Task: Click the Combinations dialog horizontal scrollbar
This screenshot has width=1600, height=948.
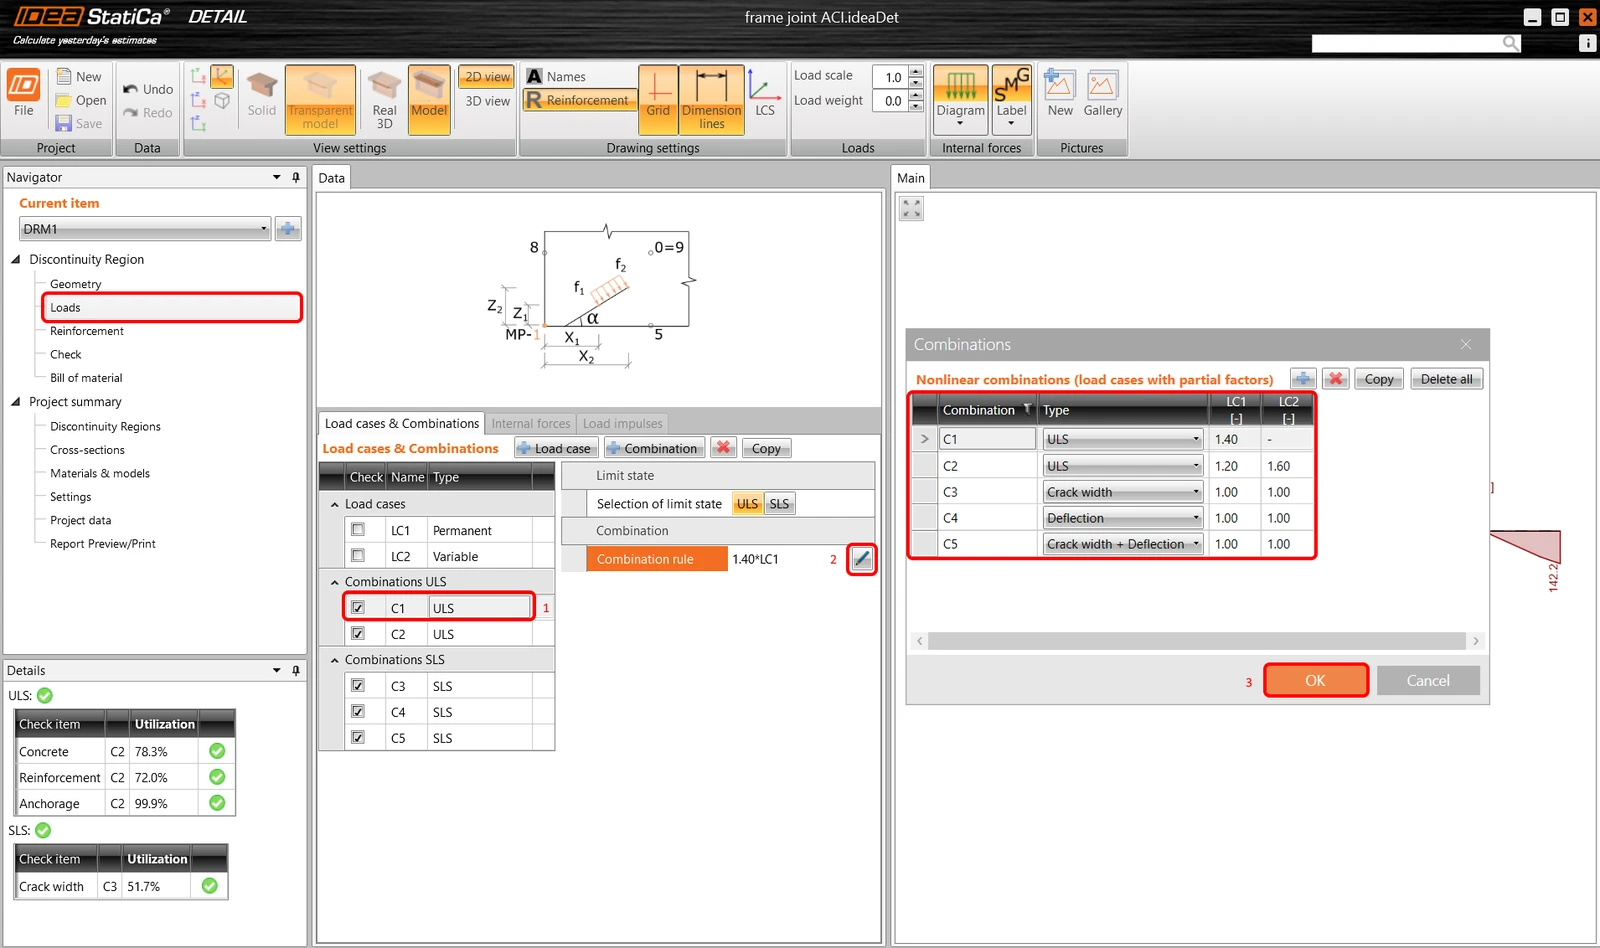Action: point(1197,641)
